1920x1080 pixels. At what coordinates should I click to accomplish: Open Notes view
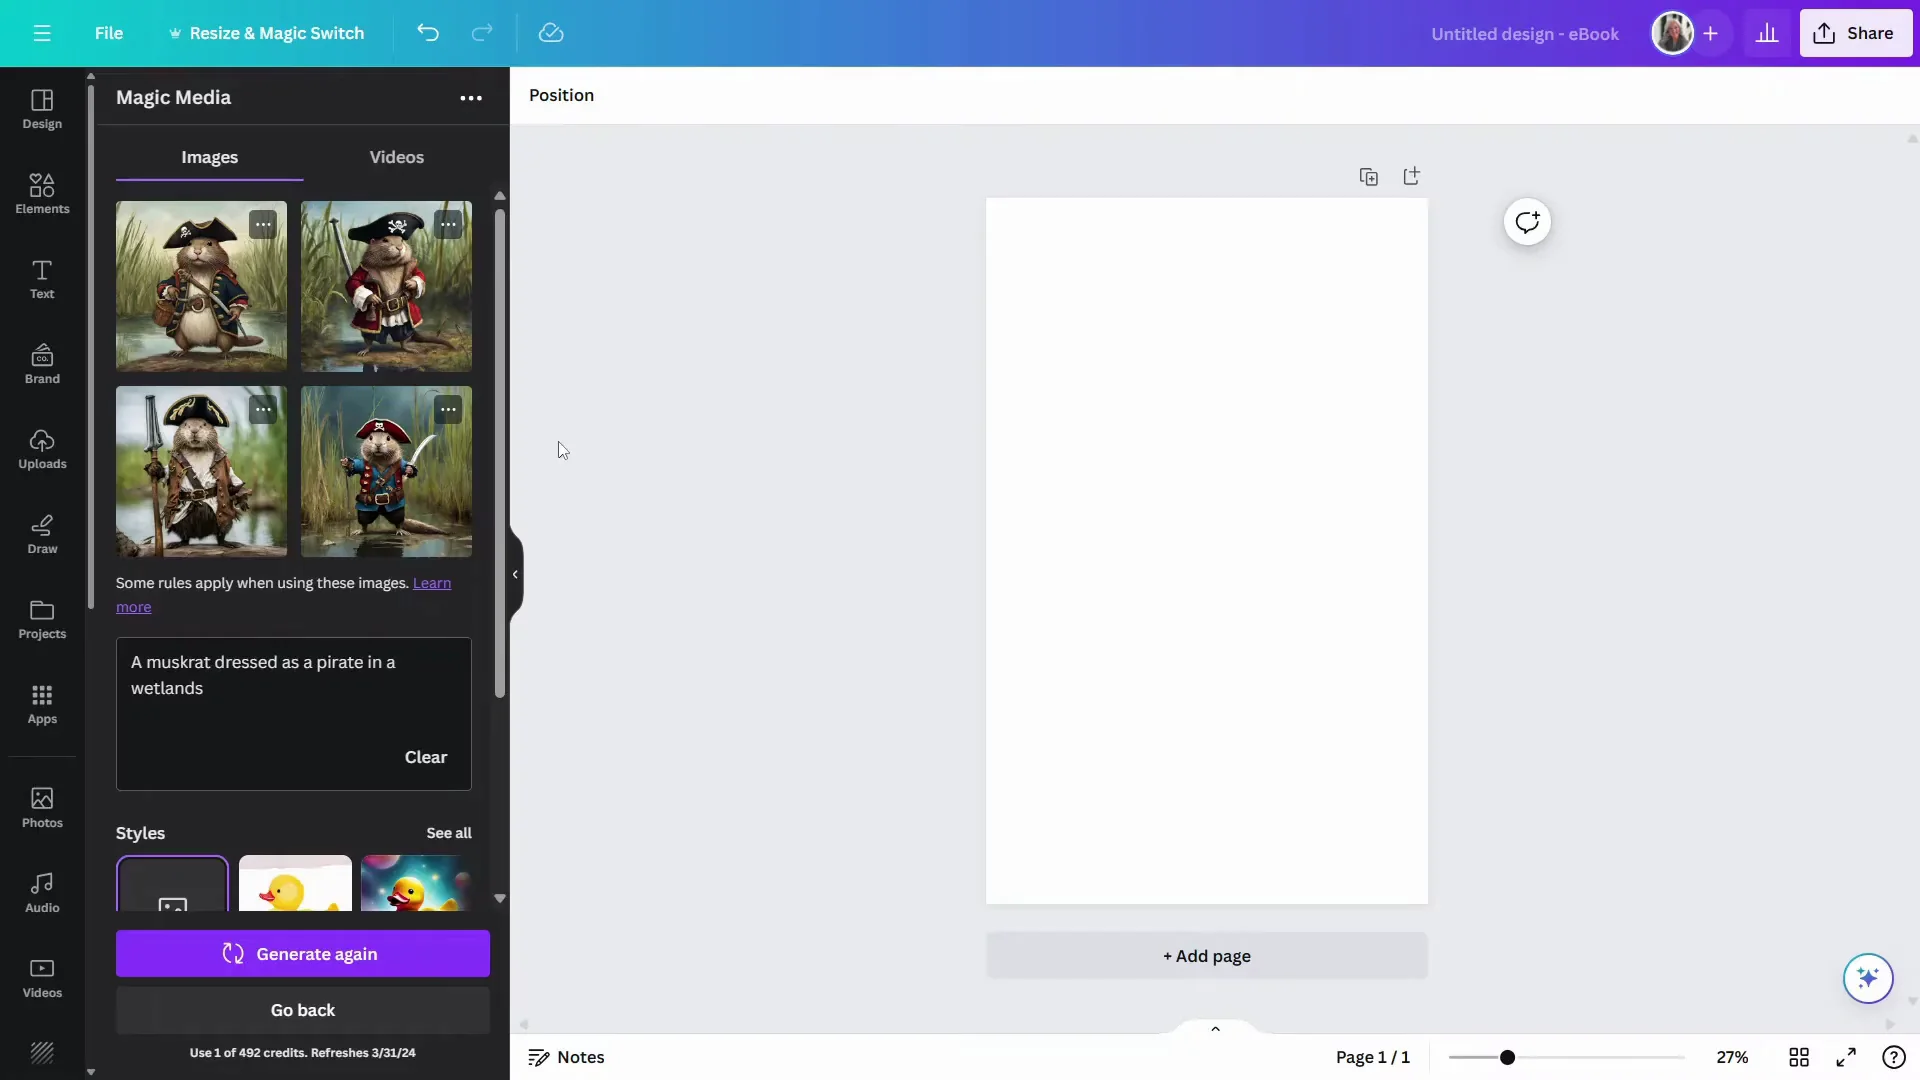(566, 1057)
